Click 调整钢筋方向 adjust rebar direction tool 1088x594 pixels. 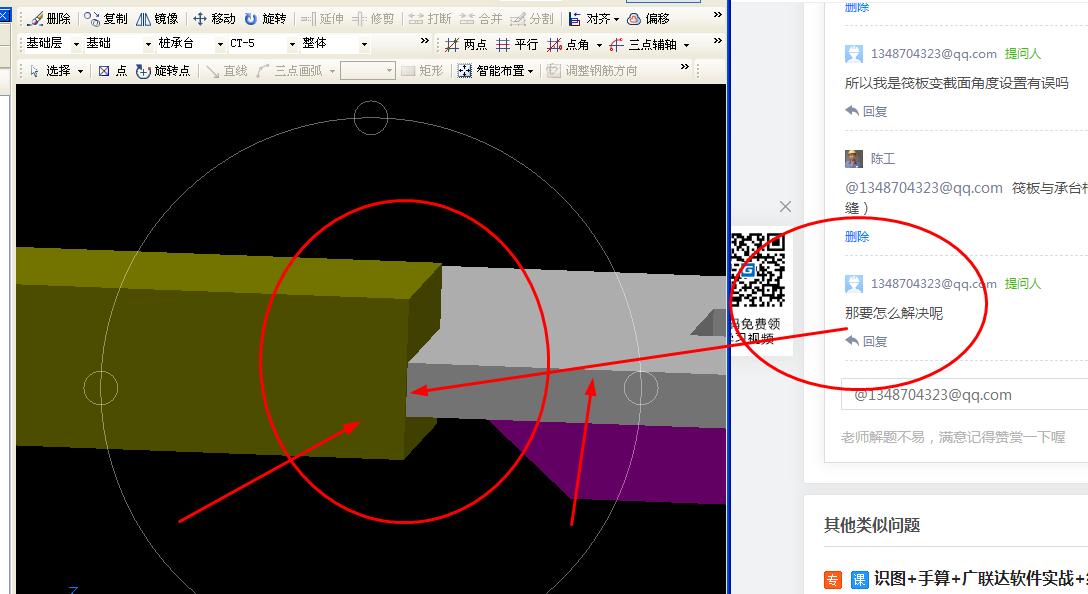[x=592, y=71]
